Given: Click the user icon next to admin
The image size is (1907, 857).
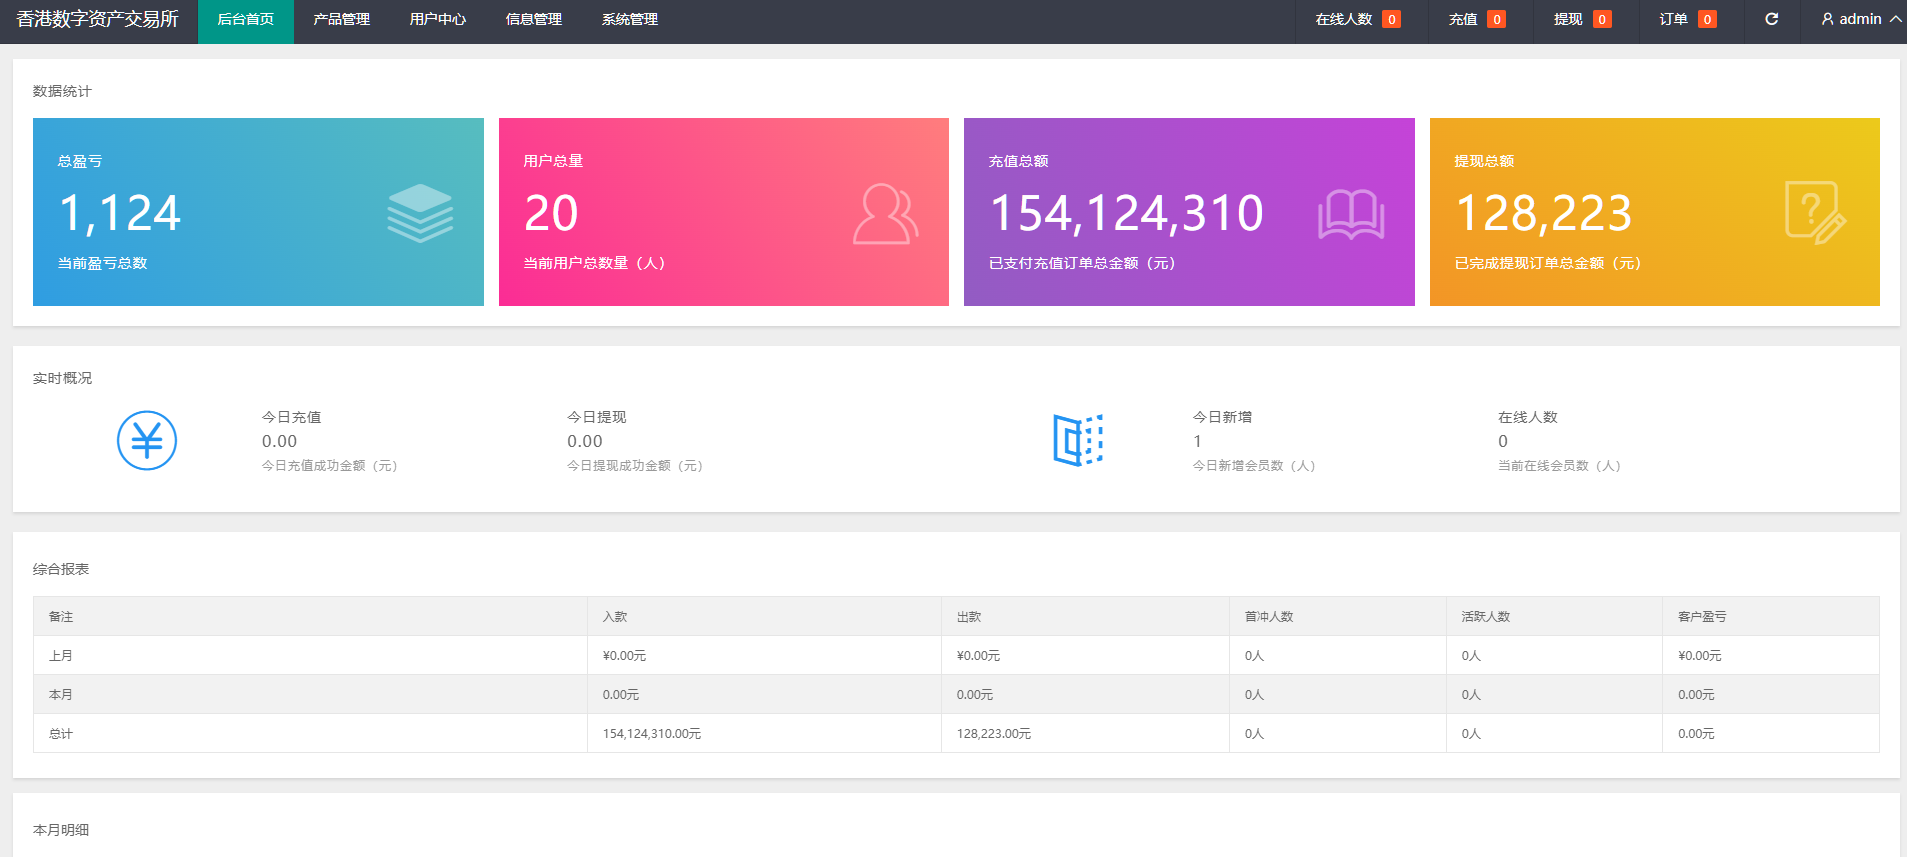Looking at the screenshot, I should [1827, 19].
